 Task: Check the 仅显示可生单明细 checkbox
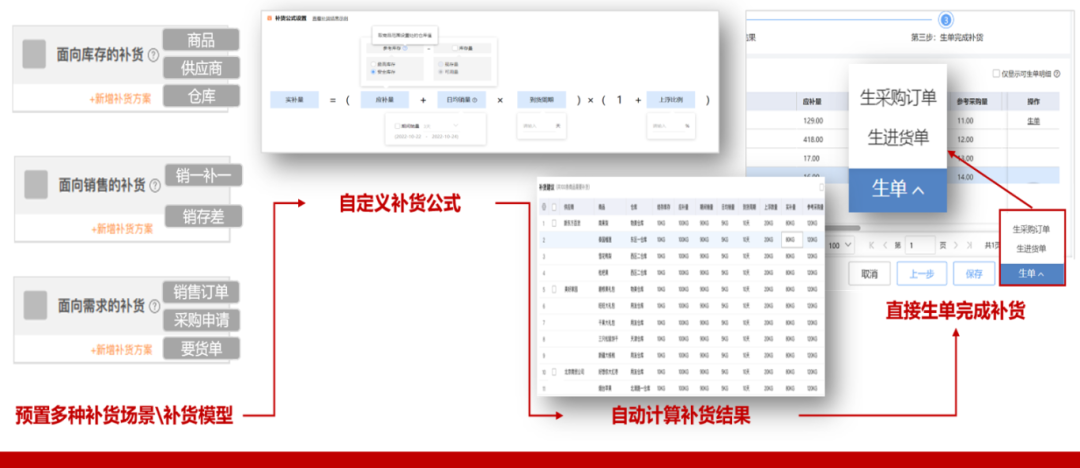click(x=996, y=74)
